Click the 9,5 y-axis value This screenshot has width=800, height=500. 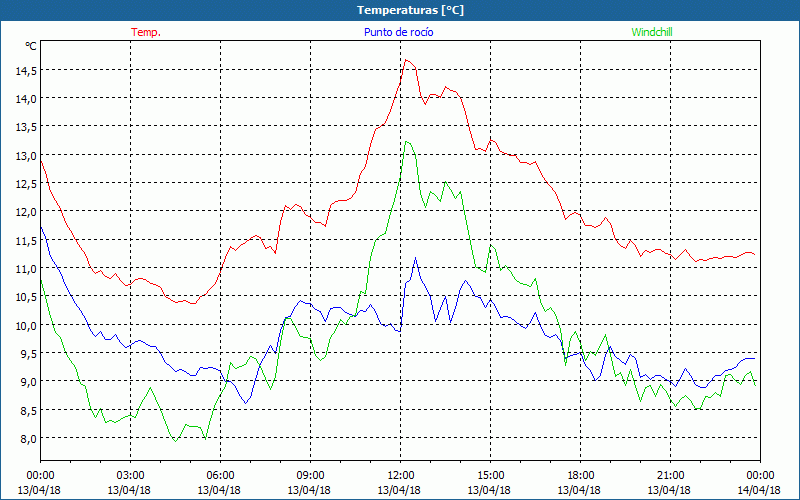pos(28,354)
